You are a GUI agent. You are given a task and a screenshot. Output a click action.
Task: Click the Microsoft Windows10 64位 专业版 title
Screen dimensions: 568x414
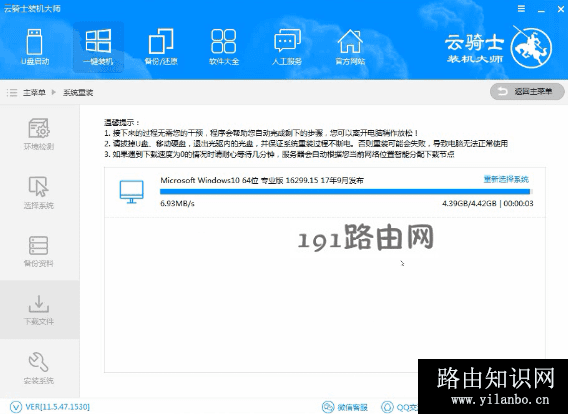click(x=262, y=180)
